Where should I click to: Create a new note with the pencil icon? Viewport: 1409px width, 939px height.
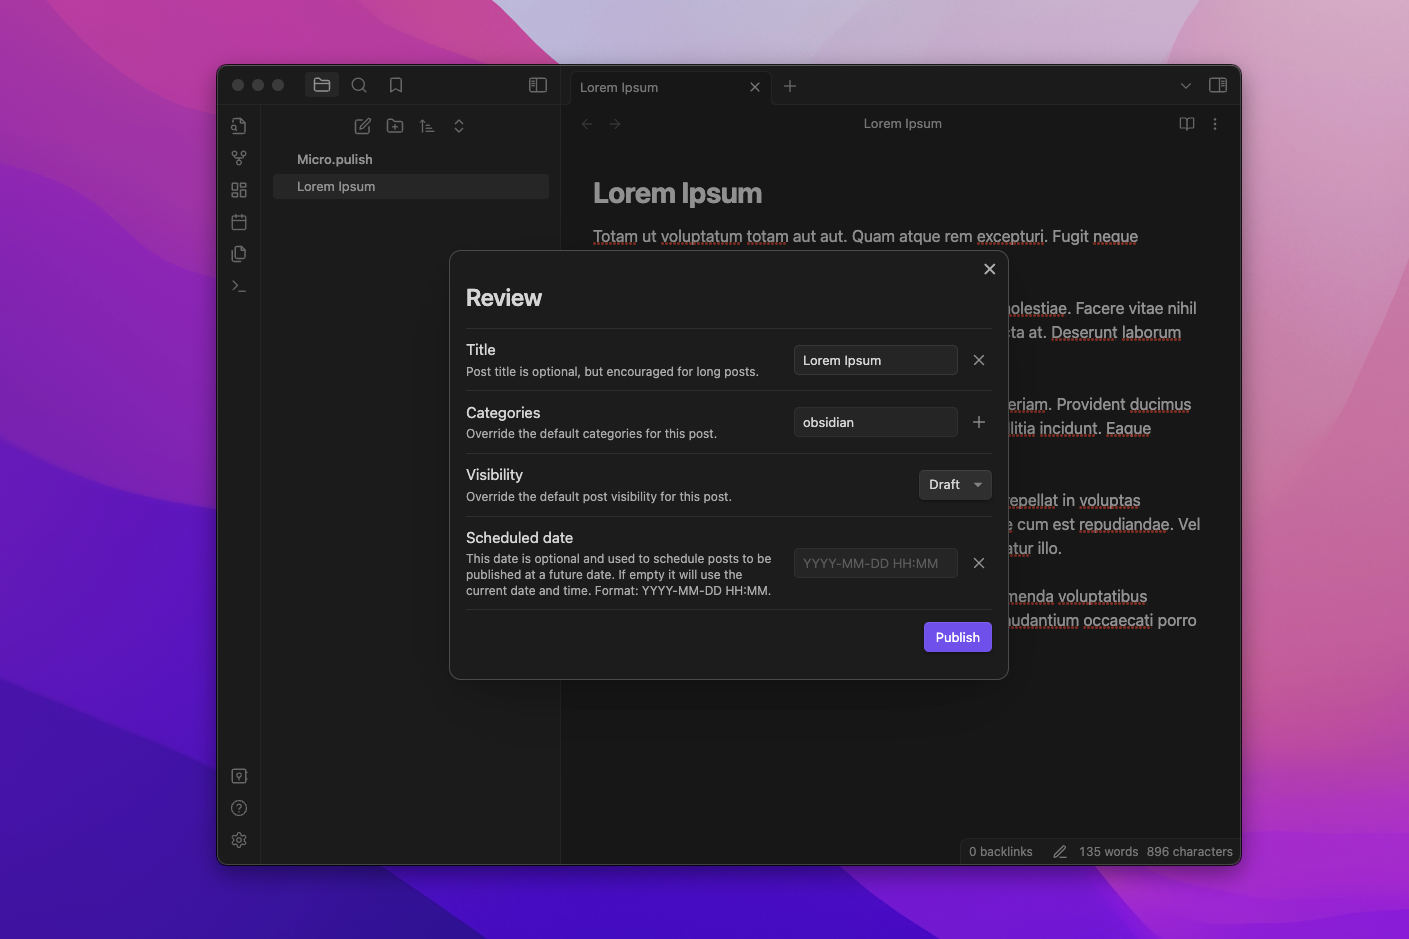point(362,126)
